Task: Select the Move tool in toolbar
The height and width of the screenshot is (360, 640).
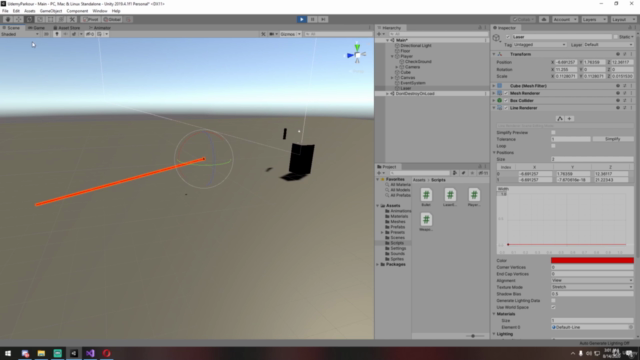Action: pyautogui.click(x=18, y=19)
